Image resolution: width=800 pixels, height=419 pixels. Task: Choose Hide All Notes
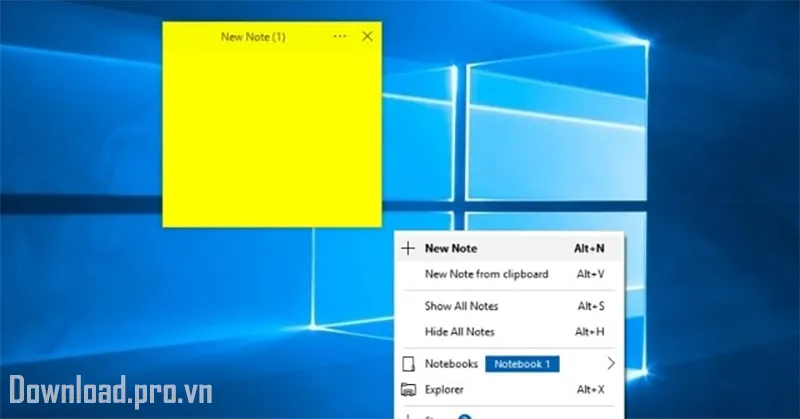509,332
